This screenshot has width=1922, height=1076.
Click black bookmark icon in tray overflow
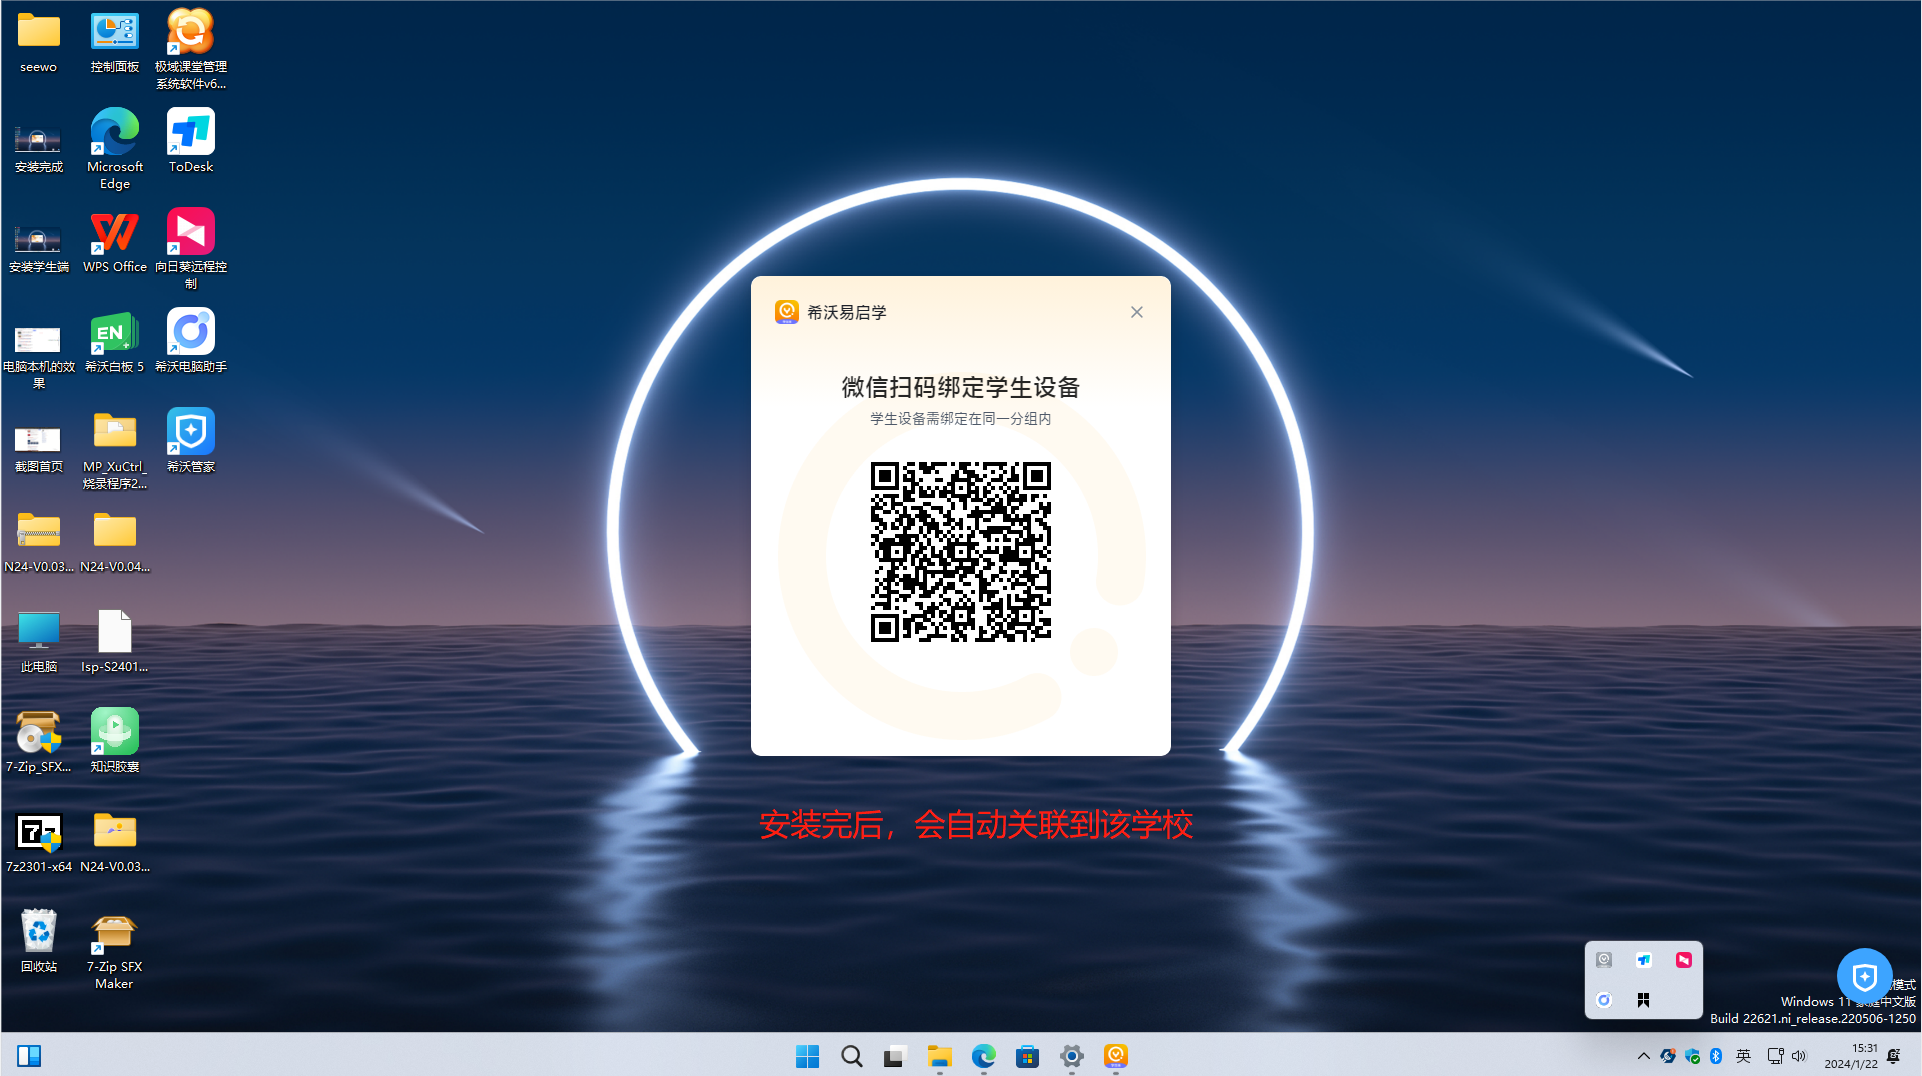[1644, 1000]
